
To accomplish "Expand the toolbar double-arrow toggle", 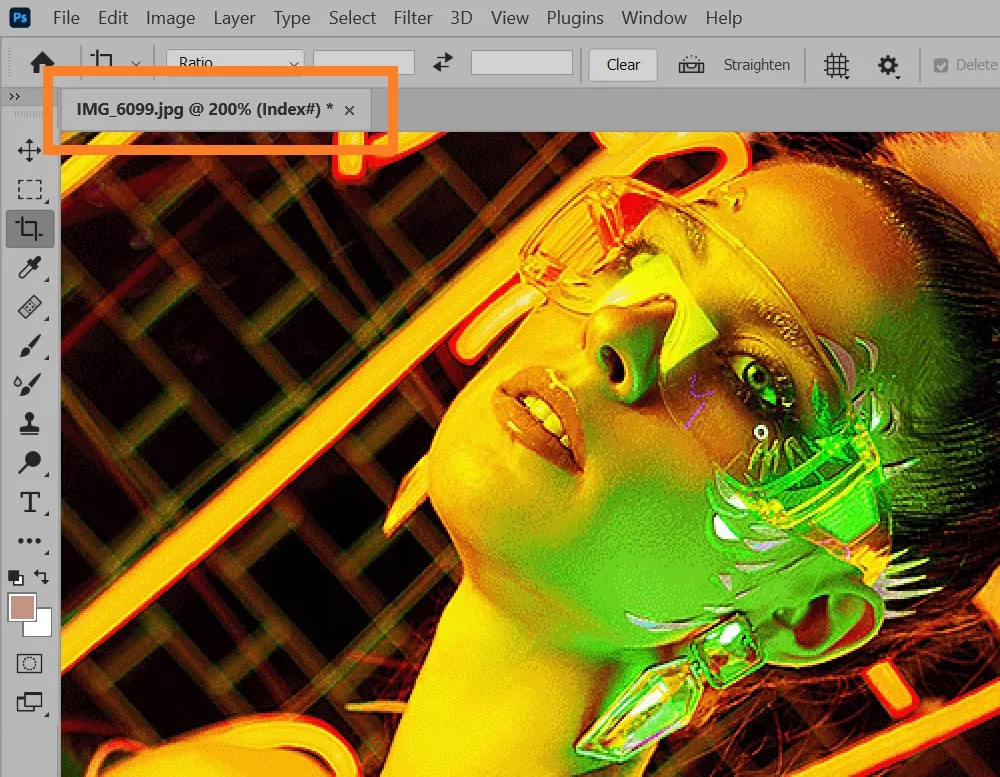I will pyautogui.click(x=14, y=96).
